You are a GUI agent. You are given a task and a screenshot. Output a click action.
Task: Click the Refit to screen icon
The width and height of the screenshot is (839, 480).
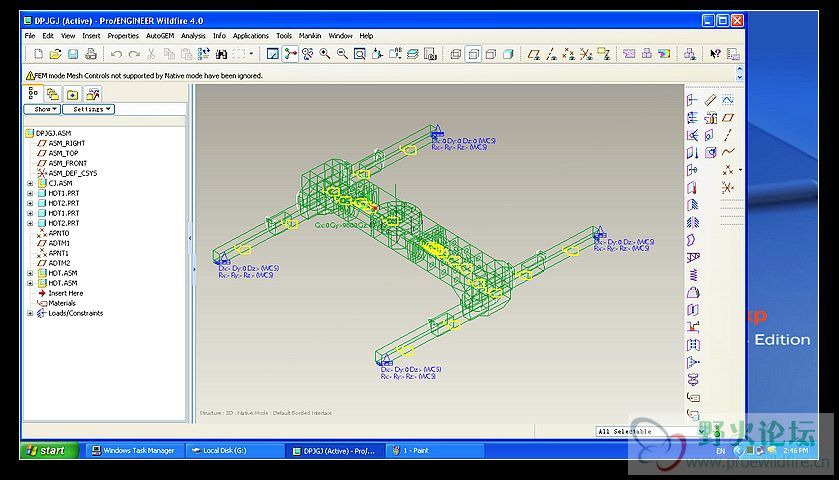coord(360,54)
